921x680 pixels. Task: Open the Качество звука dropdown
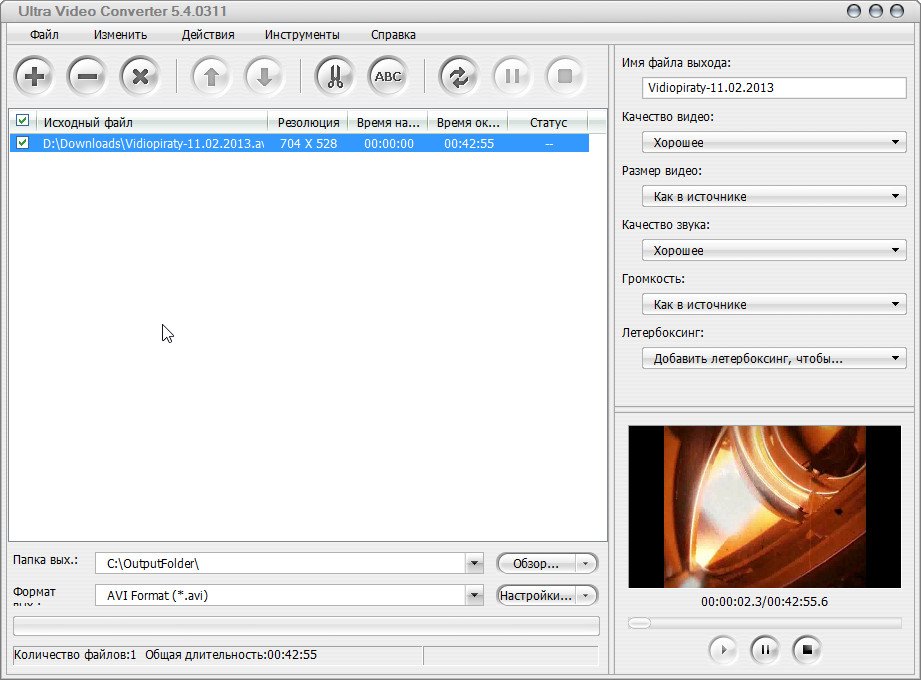tap(774, 250)
